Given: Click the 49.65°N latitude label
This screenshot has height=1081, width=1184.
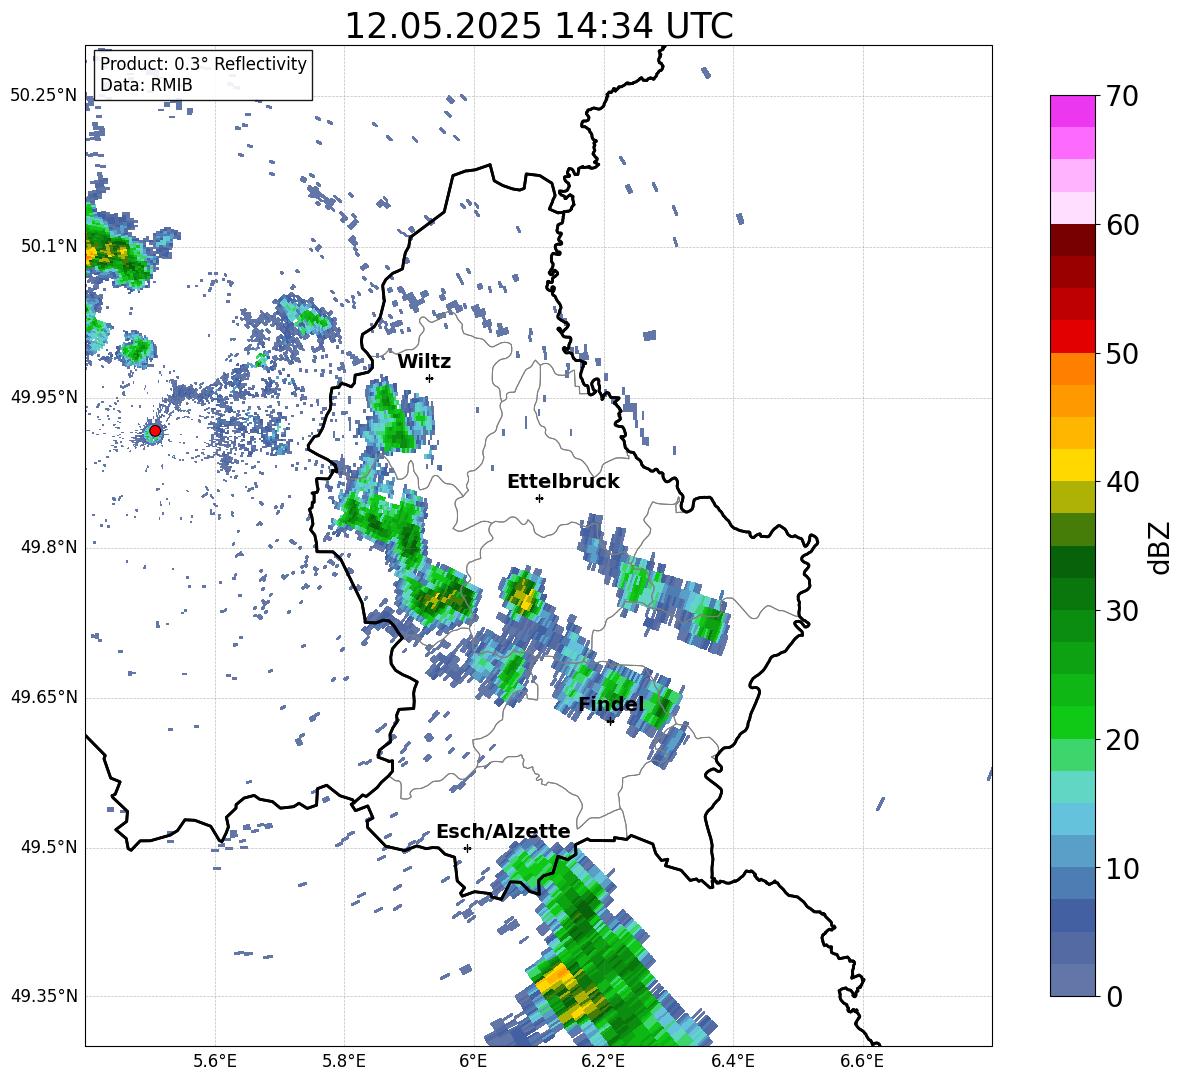Looking at the screenshot, I should coord(44,697).
